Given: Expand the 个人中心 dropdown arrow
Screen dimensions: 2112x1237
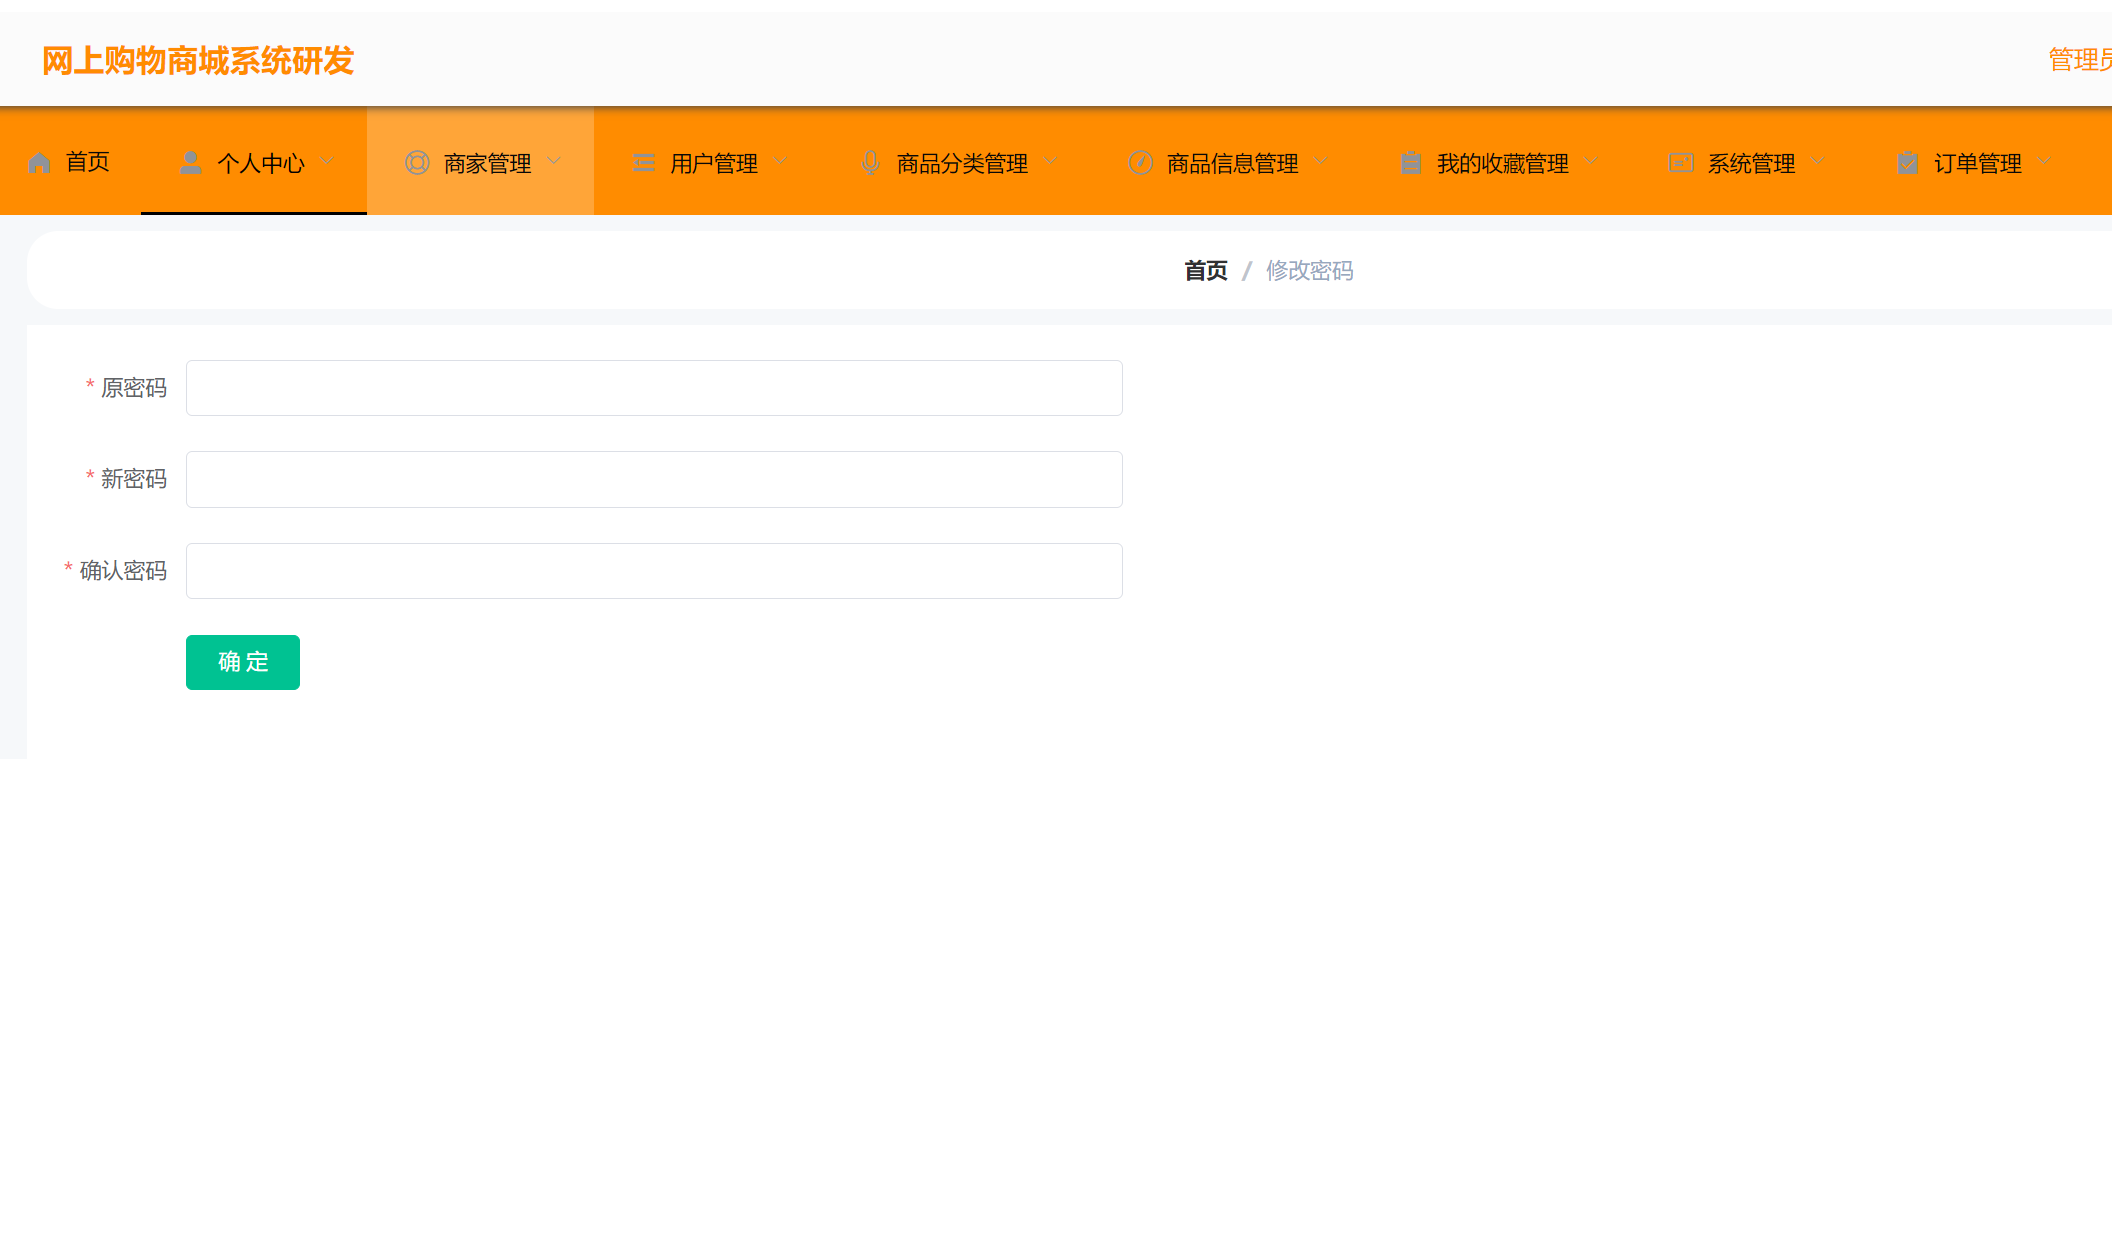Looking at the screenshot, I should 328,161.
